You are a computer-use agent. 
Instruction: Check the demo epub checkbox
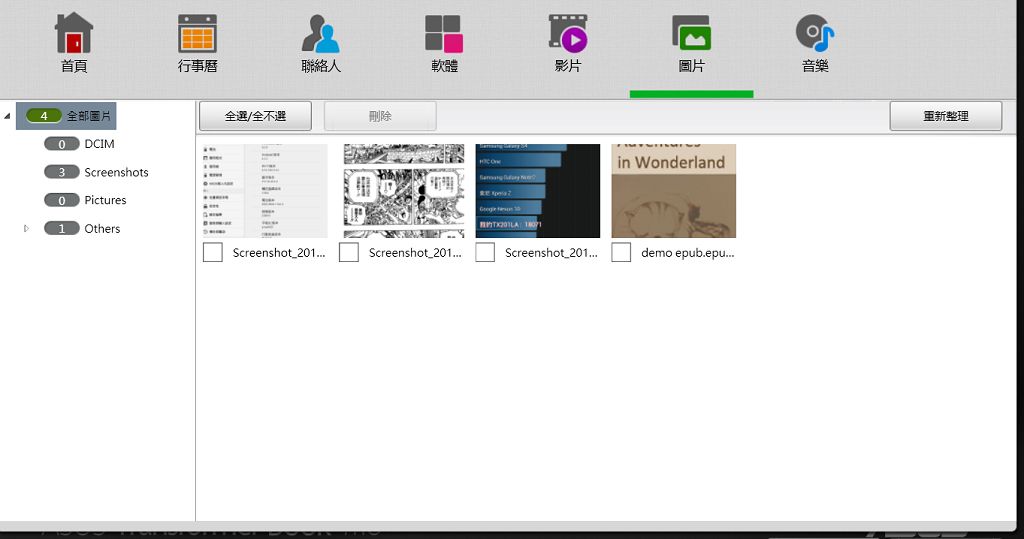[621, 252]
